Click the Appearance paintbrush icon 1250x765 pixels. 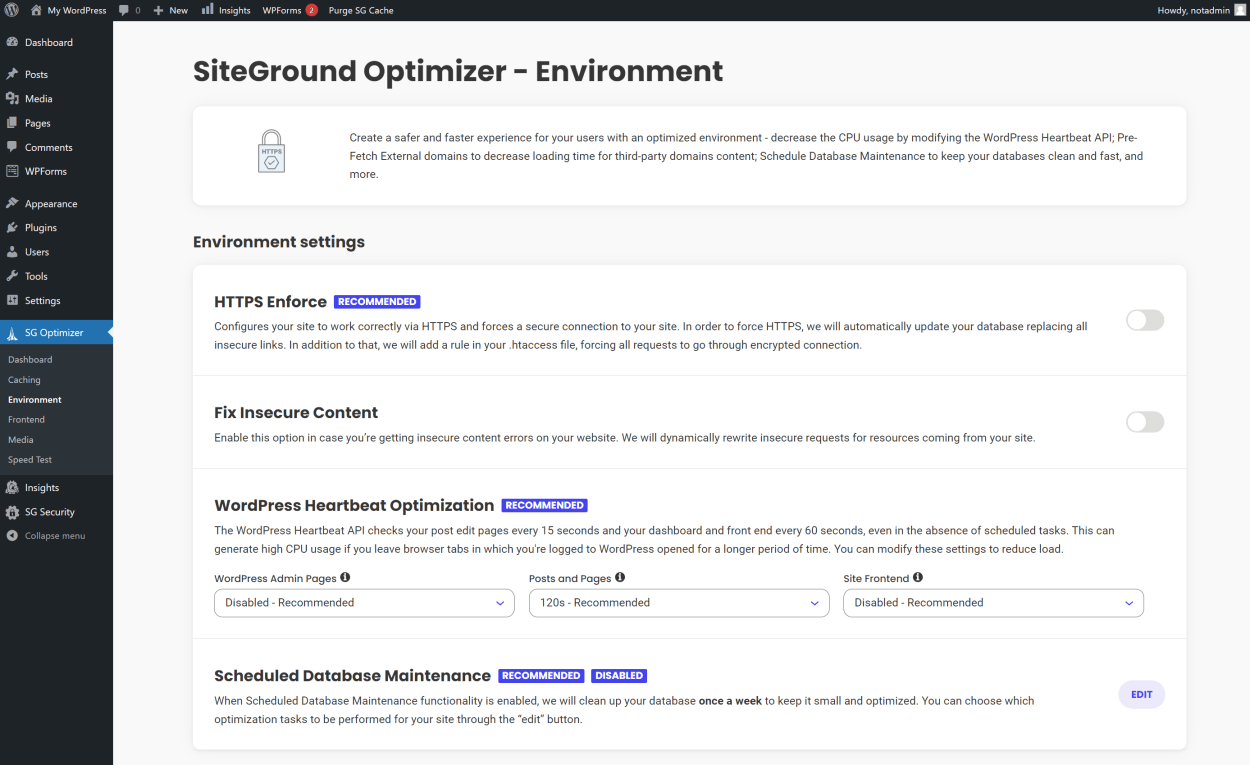(12, 203)
